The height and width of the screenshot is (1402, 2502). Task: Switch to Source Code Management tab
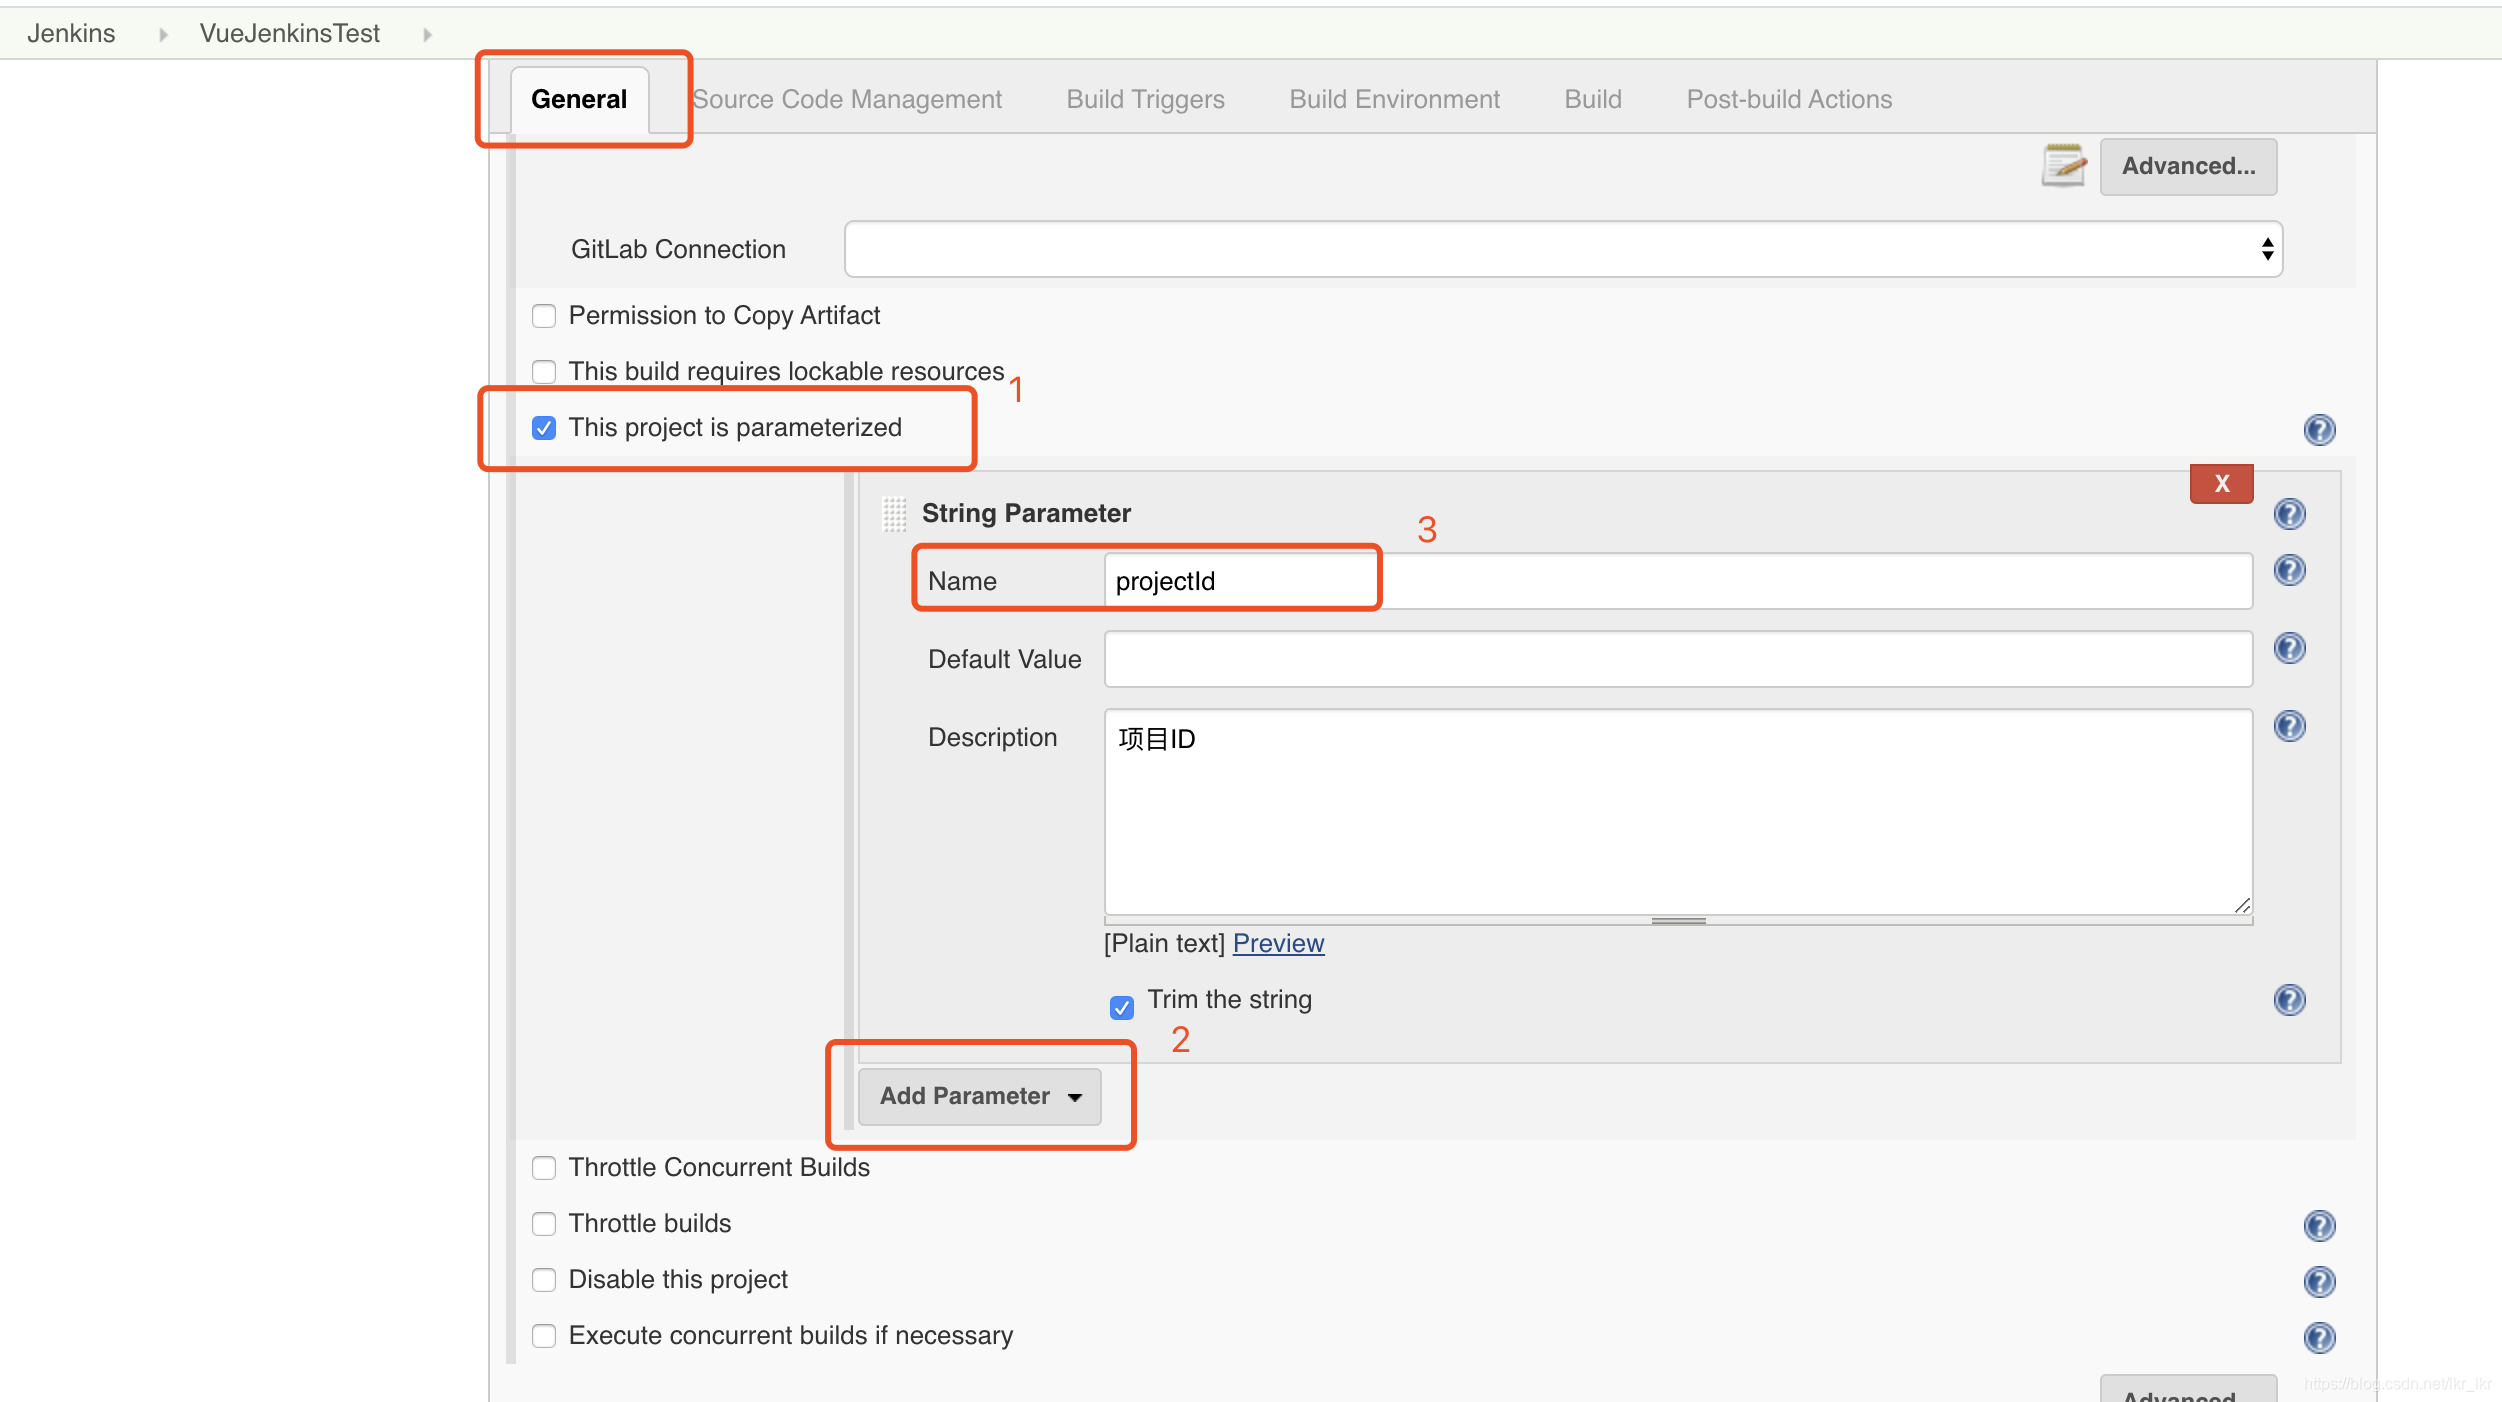[847, 99]
